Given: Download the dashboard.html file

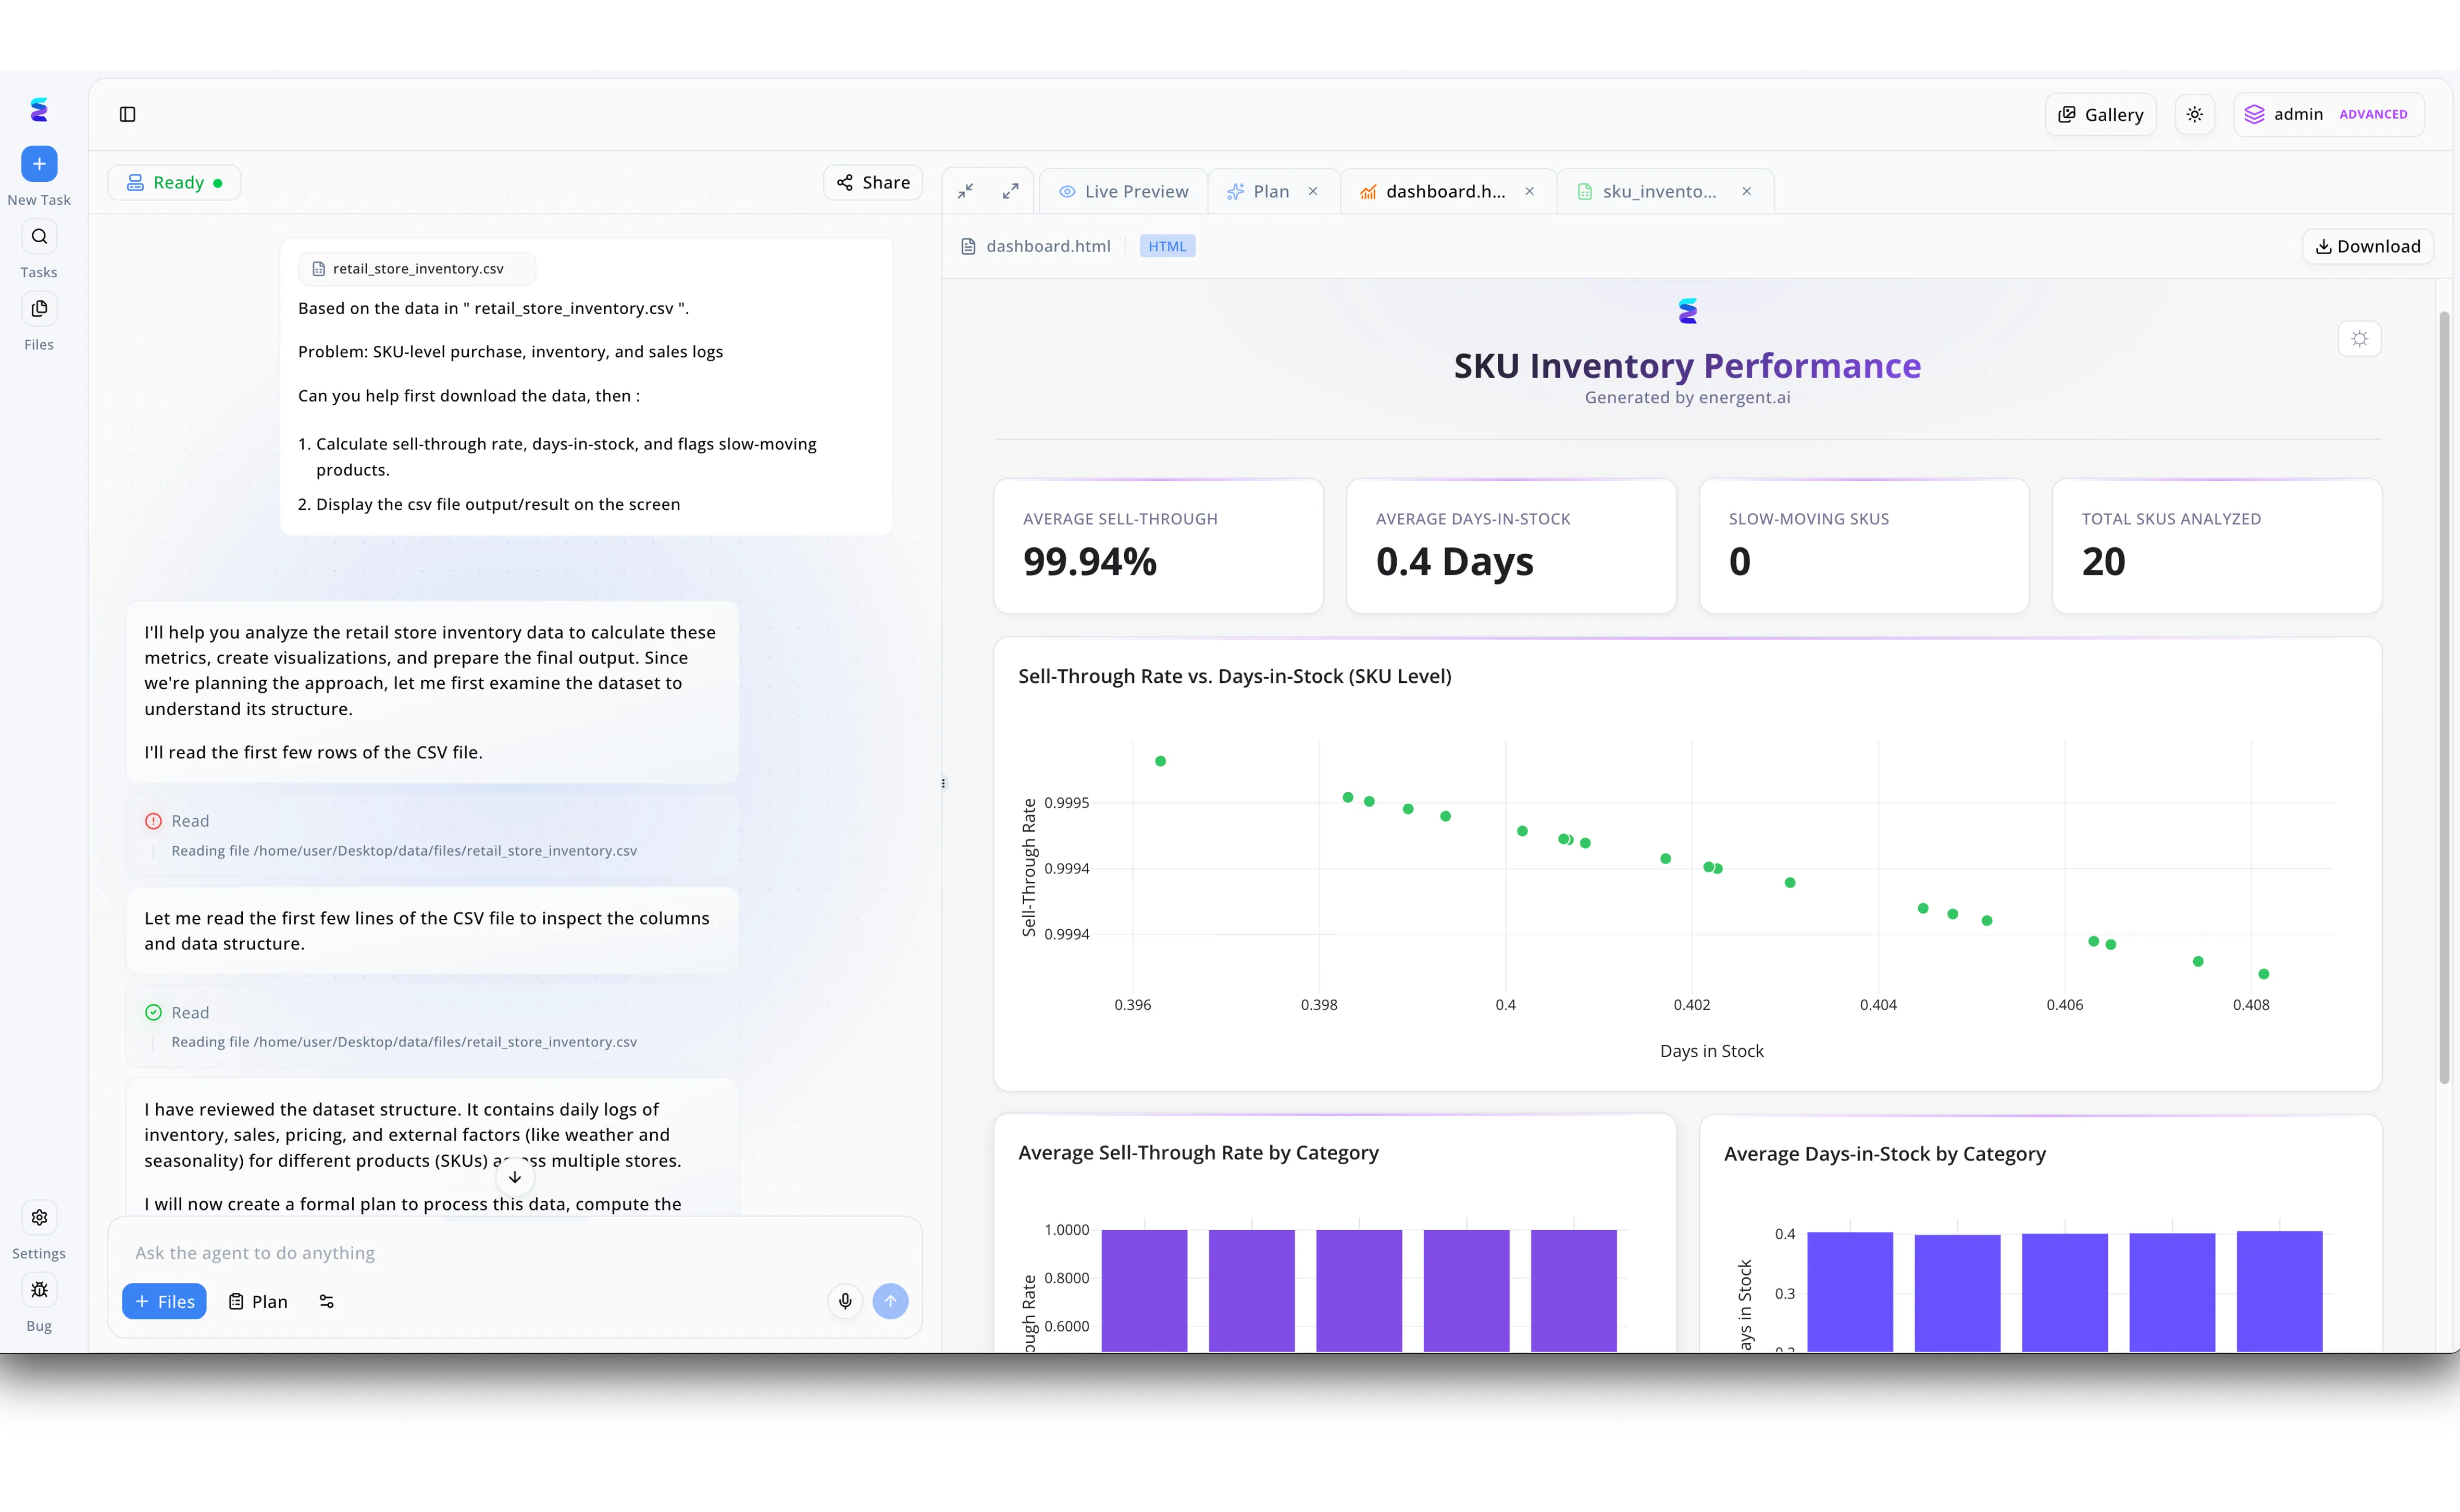Looking at the screenshot, I should tap(2368, 245).
